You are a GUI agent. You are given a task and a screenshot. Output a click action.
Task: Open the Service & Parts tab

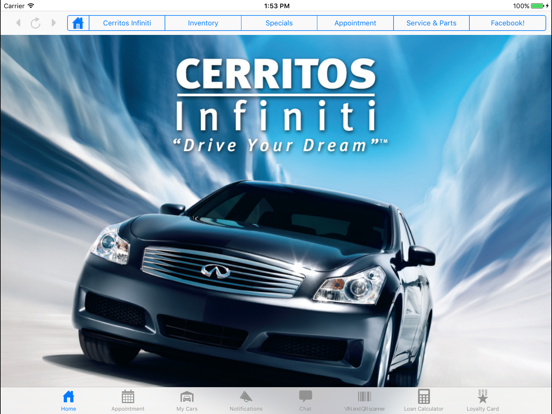coord(431,23)
